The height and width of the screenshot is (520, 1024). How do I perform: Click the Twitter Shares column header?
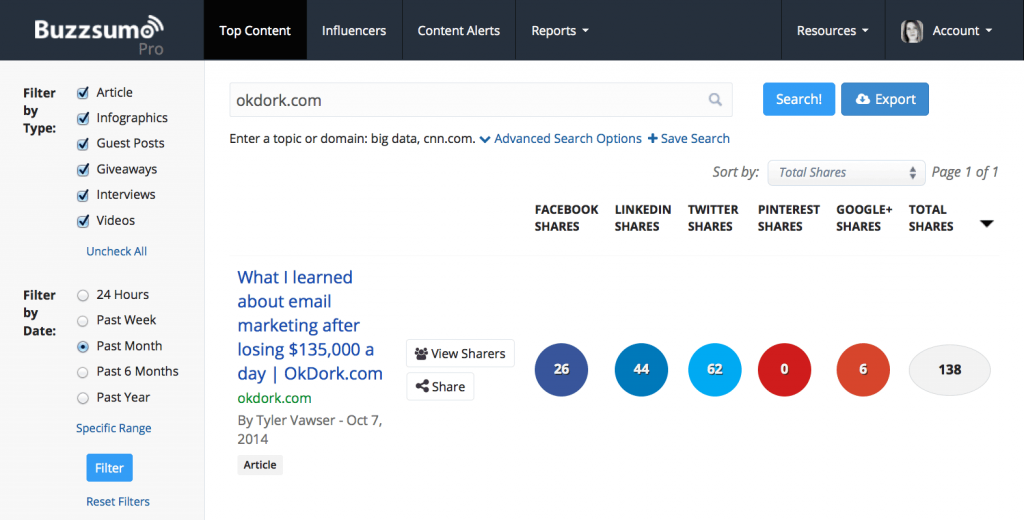pos(712,218)
